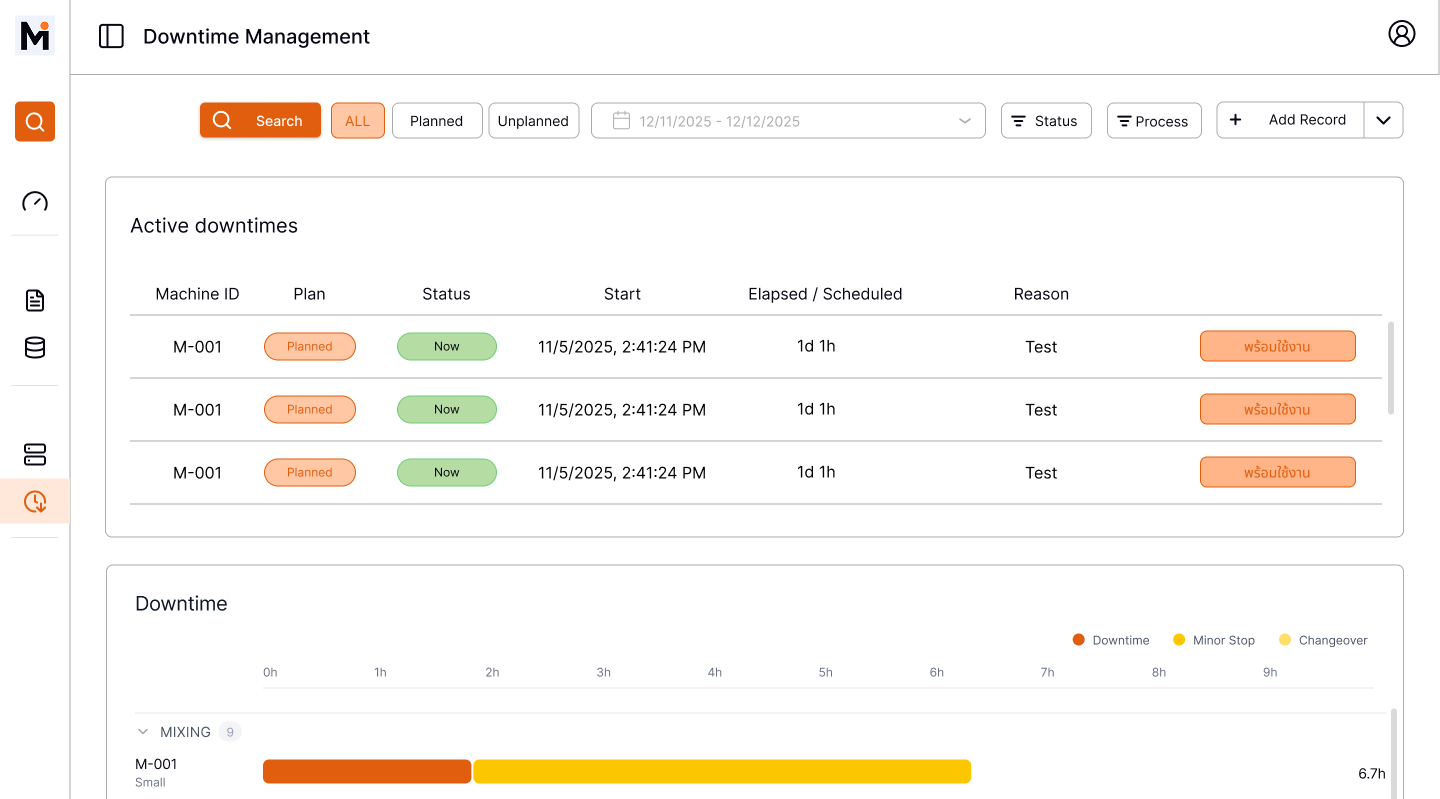Select the ALL filter toggle
This screenshot has width=1440, height=799.
pyautogui.click(x=357, y=120)
